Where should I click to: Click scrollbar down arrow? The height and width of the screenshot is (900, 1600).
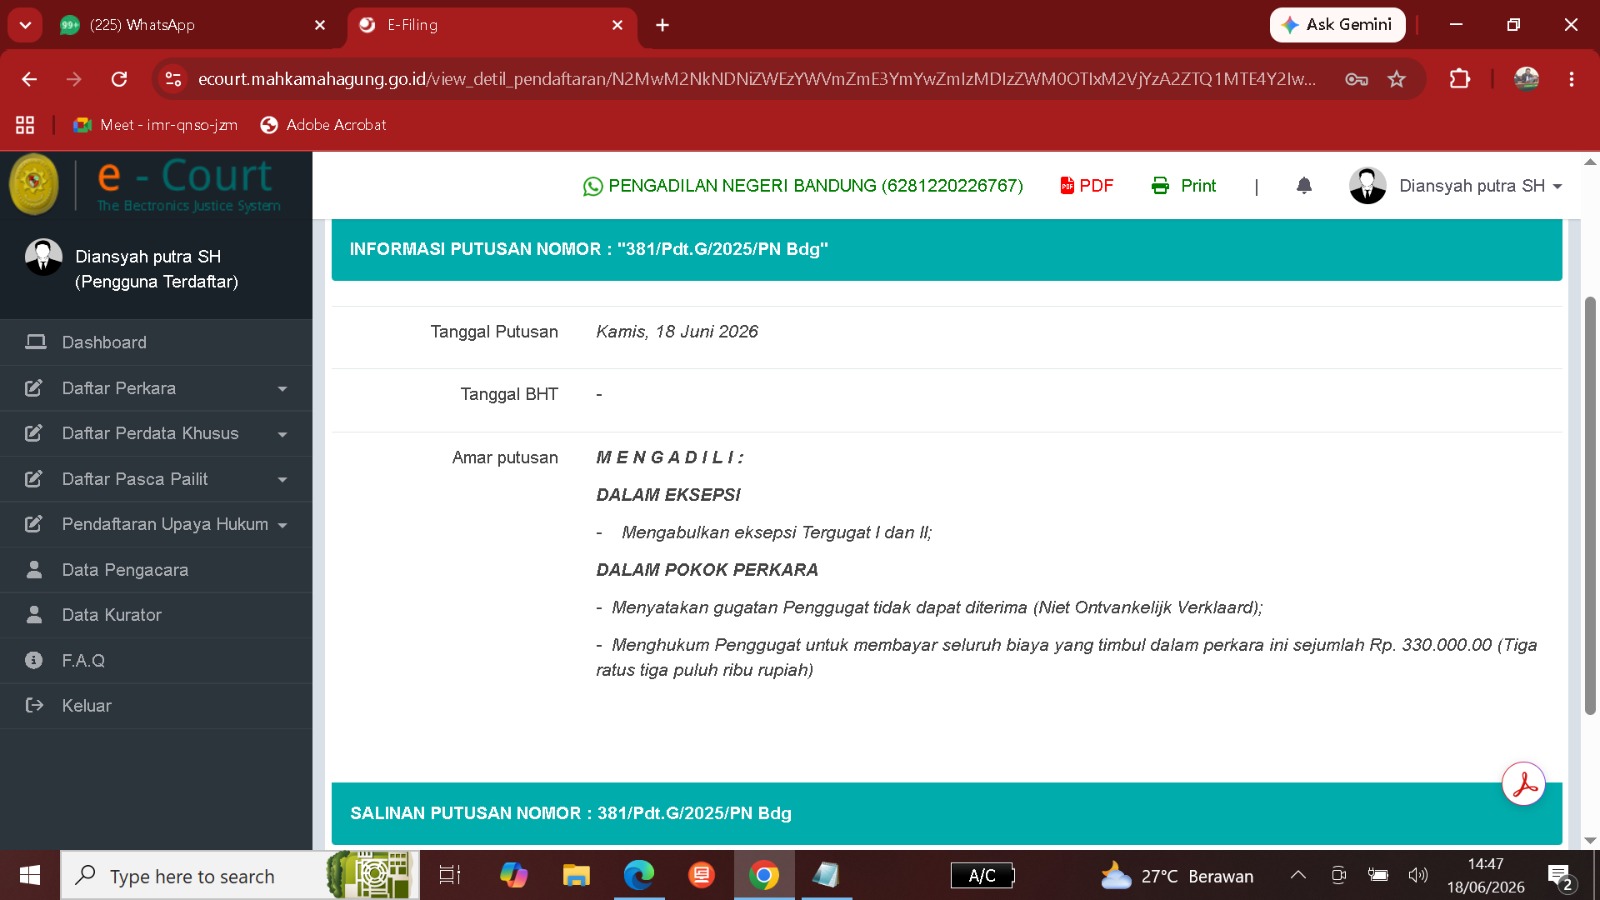tap(1590, 841)
